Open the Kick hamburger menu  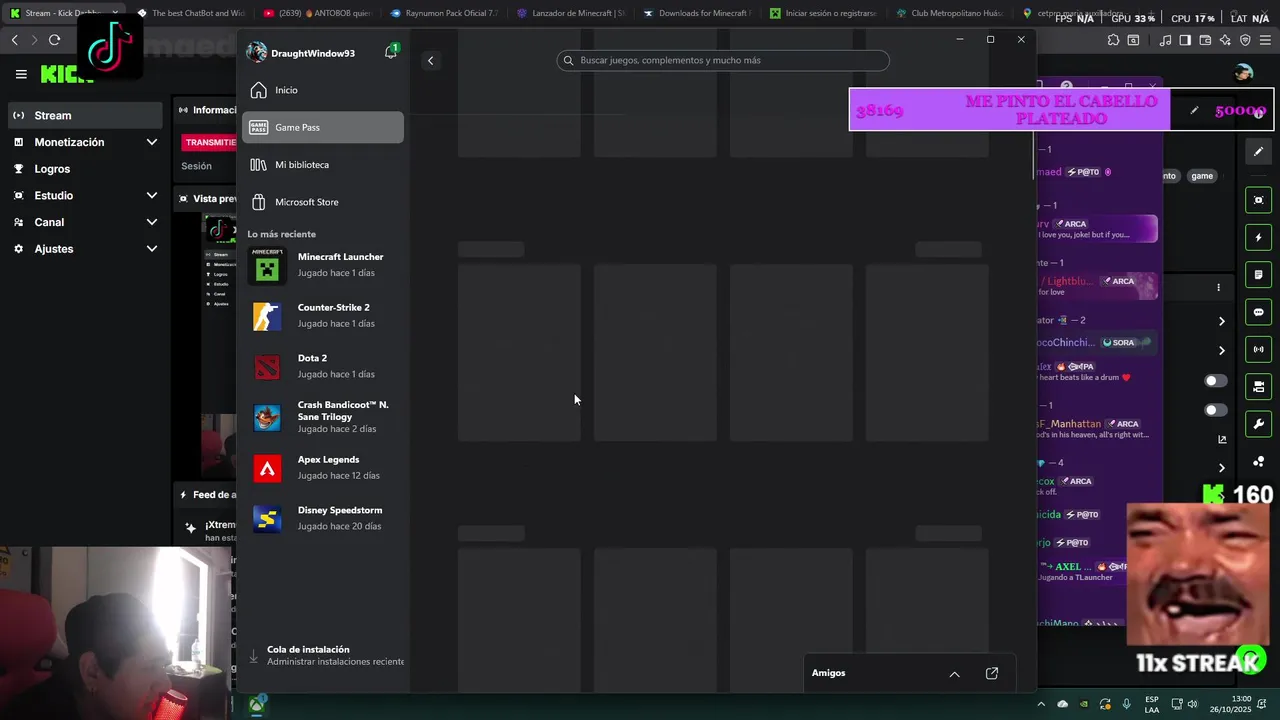click(21, 74)
